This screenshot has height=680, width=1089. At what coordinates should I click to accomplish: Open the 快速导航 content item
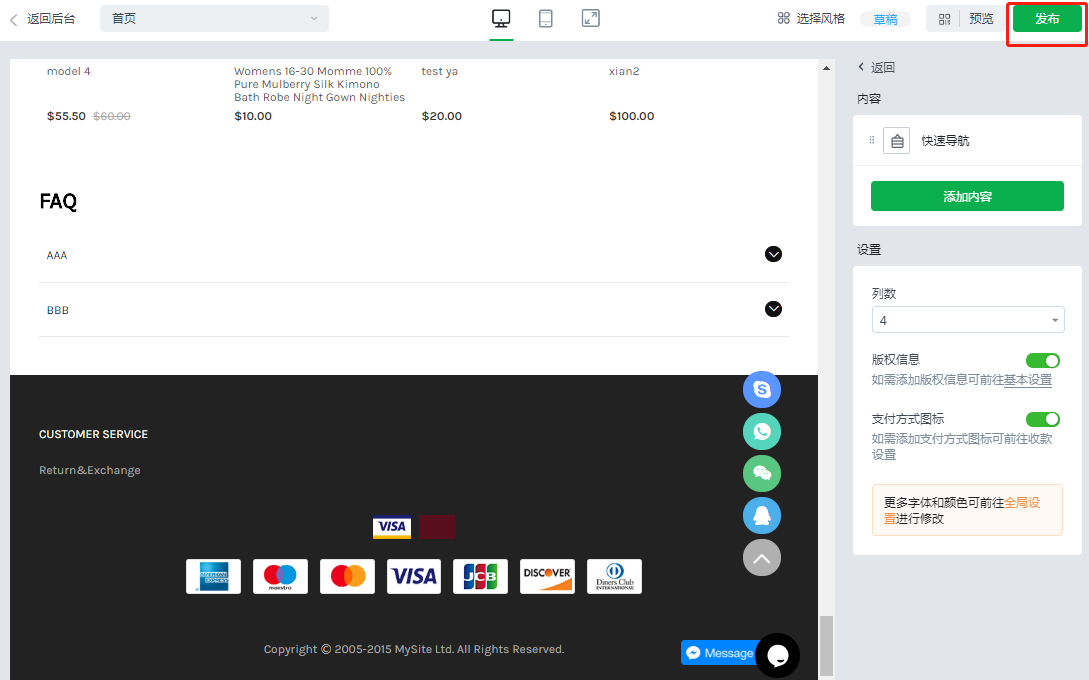[967, 140]
